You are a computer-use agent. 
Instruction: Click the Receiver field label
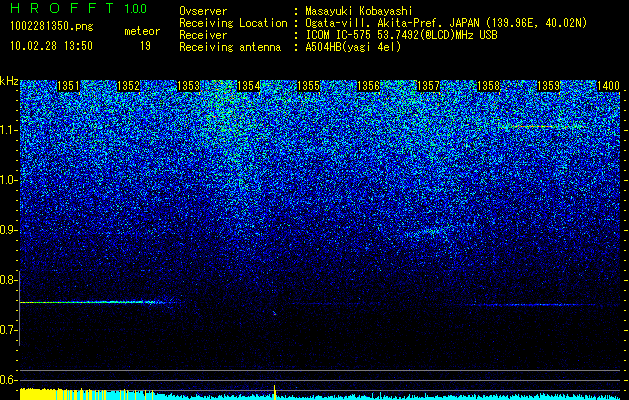[x=203, y=35]
